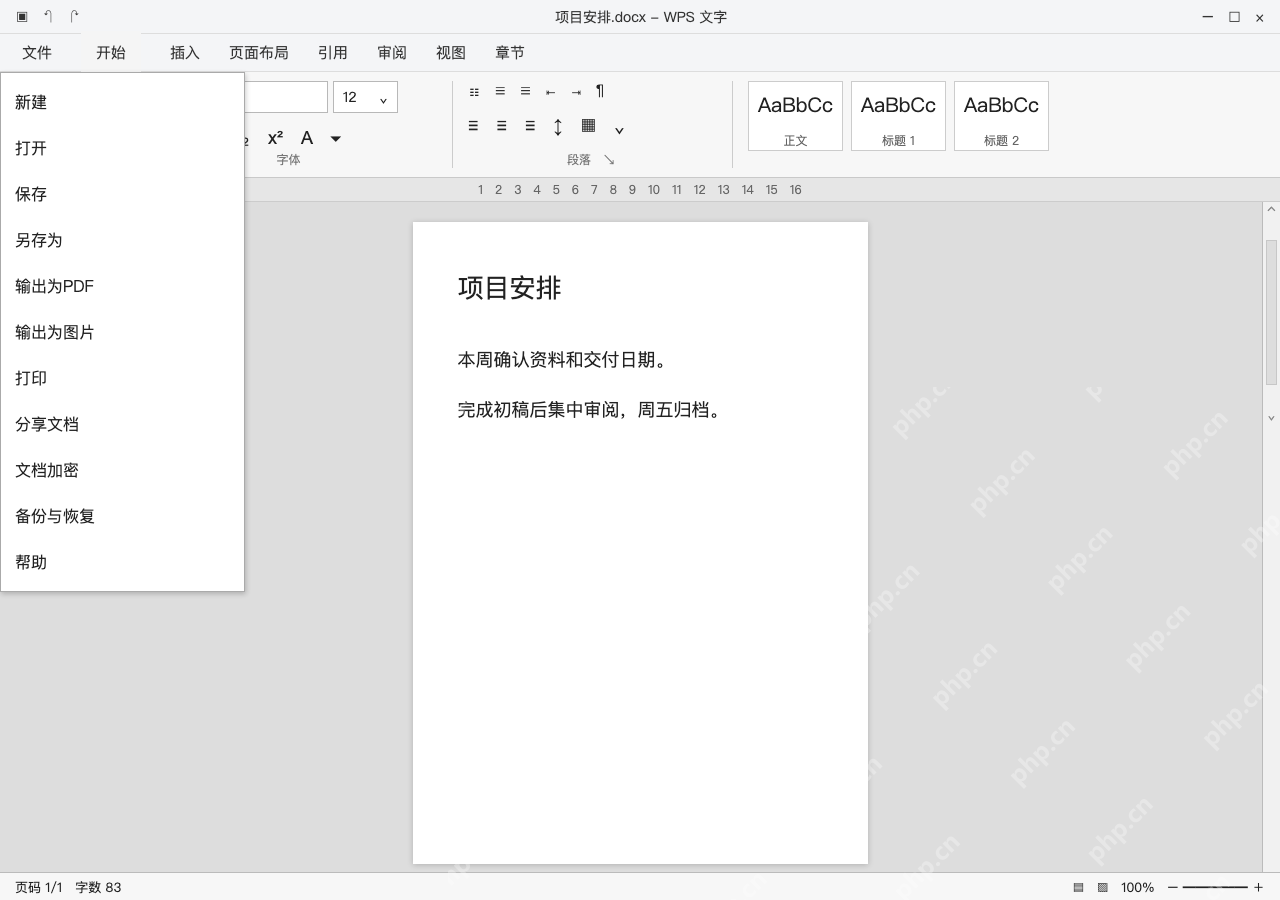Select 另存为 in the file menu
The width and height of the screenshot is (1280, 900).
point(122,240)
